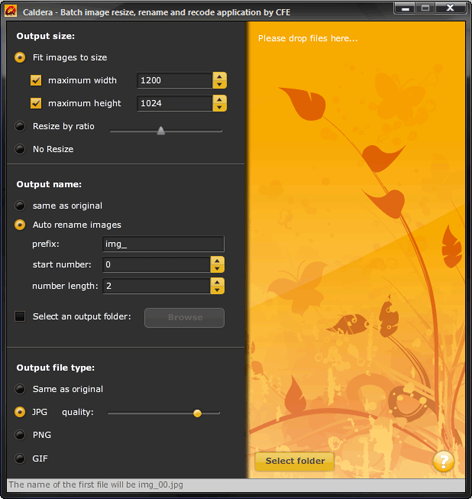Click into the prefix text field
This screenshot has height=499, width=472.
pyautogui.click(x=163, y=244)
